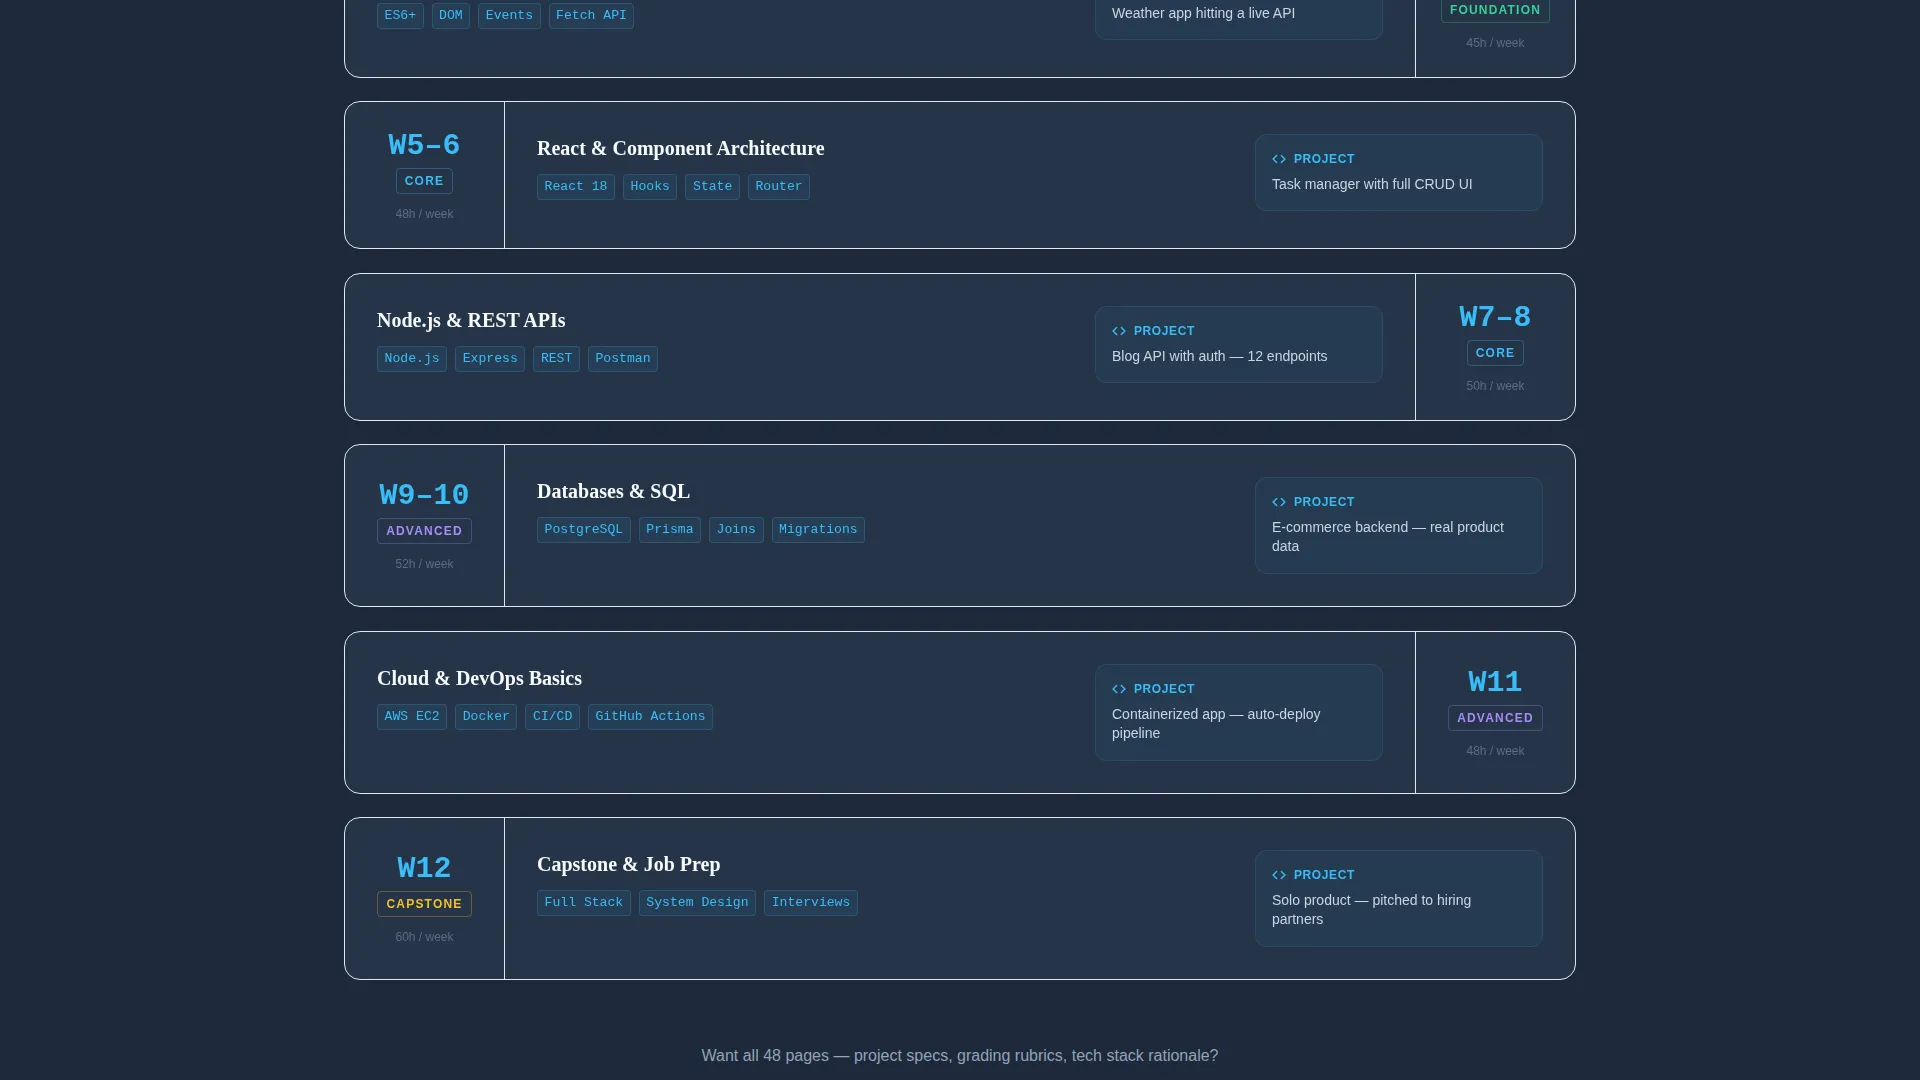
Task: Click the Databases & SQL heading
Action: click(614, 491)
